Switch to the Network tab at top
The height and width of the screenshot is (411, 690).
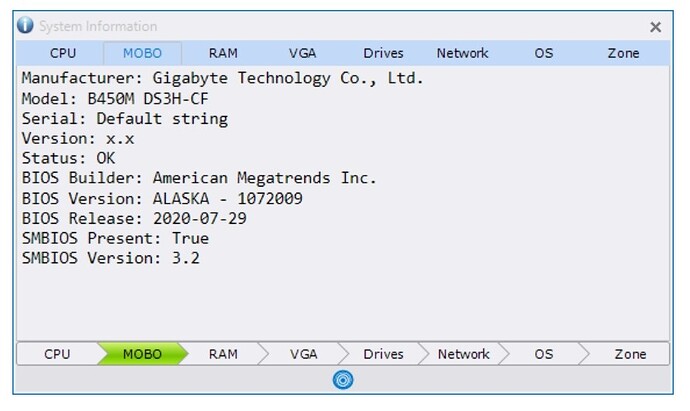[x=462, y=53]
